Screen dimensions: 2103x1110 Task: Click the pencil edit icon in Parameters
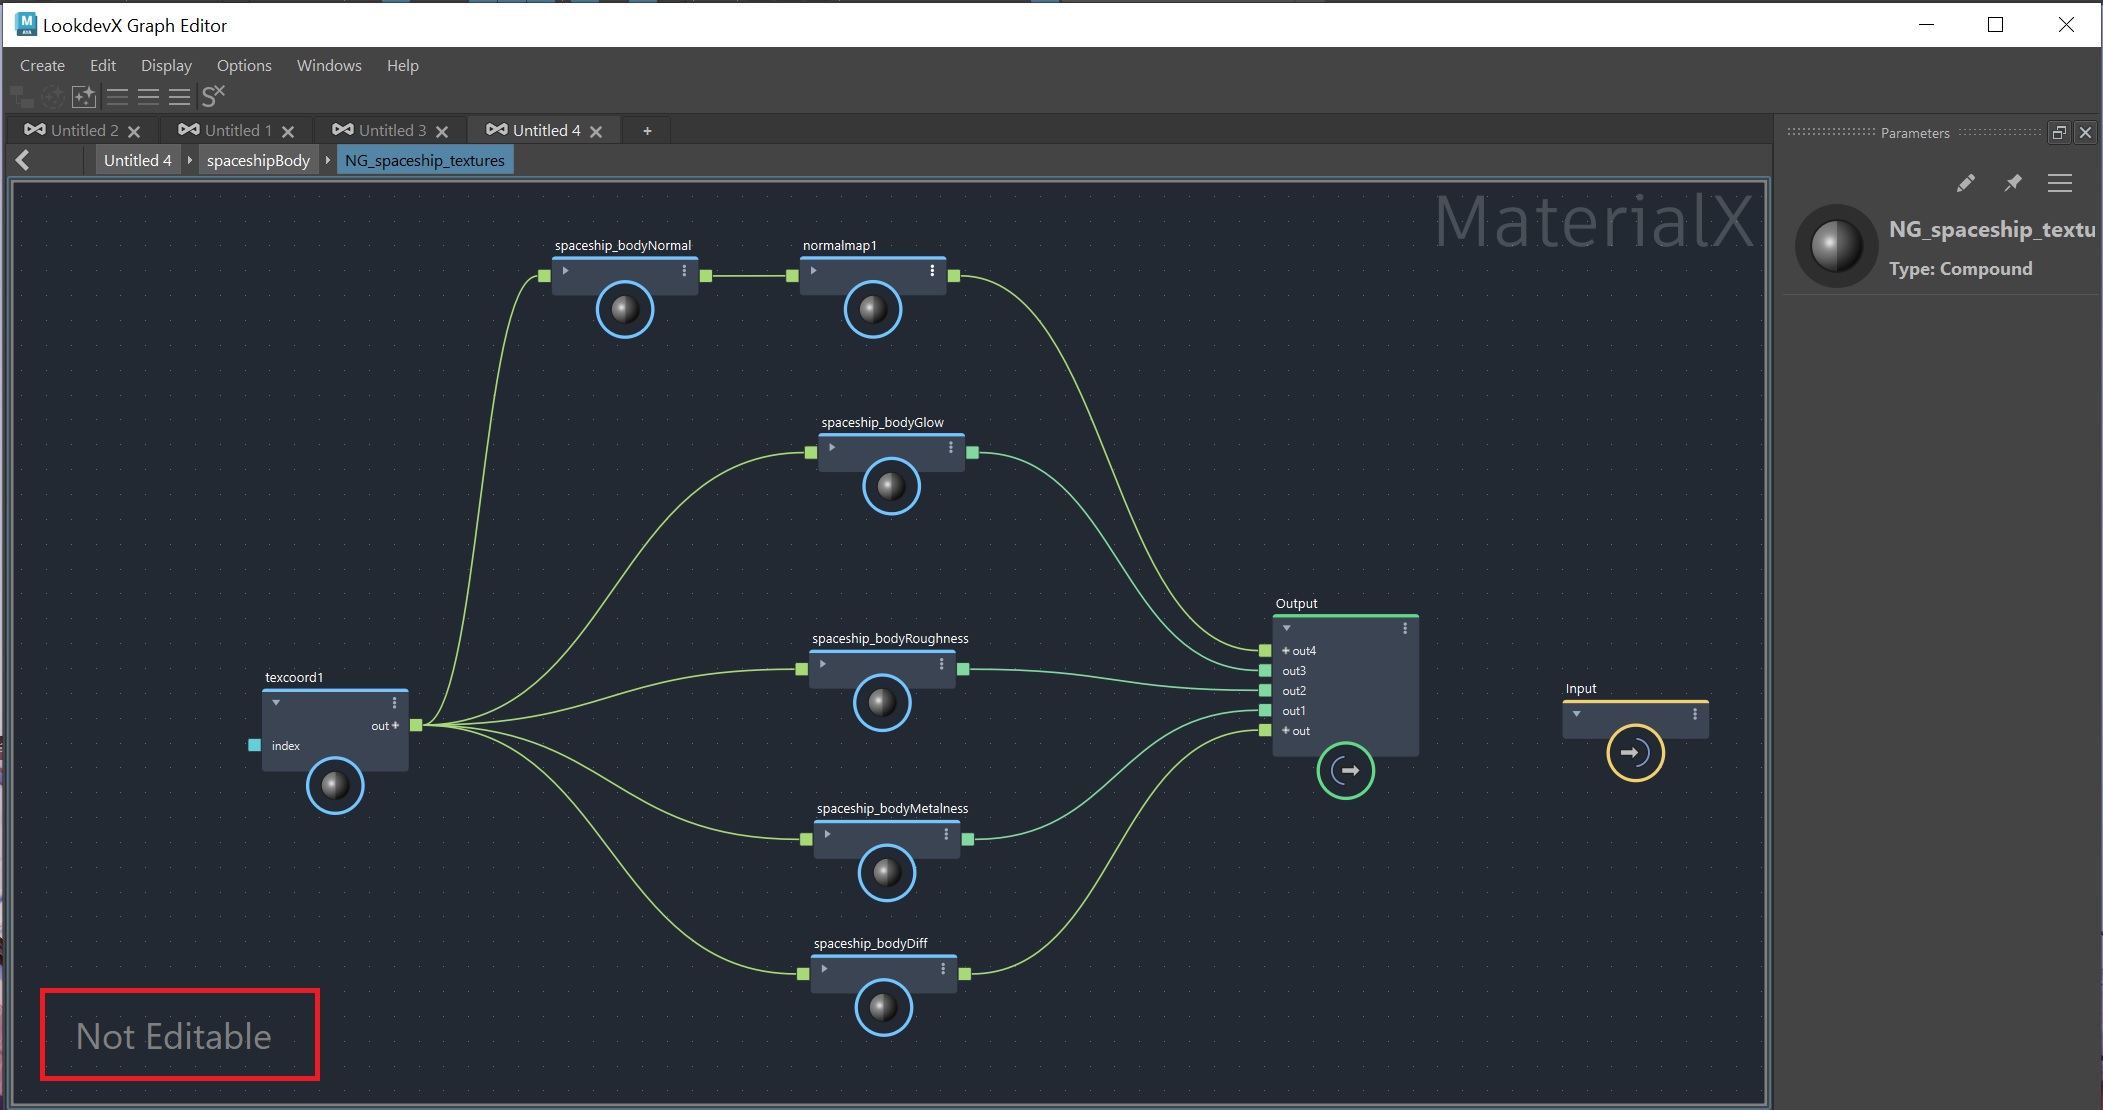tap(1965, 183)
